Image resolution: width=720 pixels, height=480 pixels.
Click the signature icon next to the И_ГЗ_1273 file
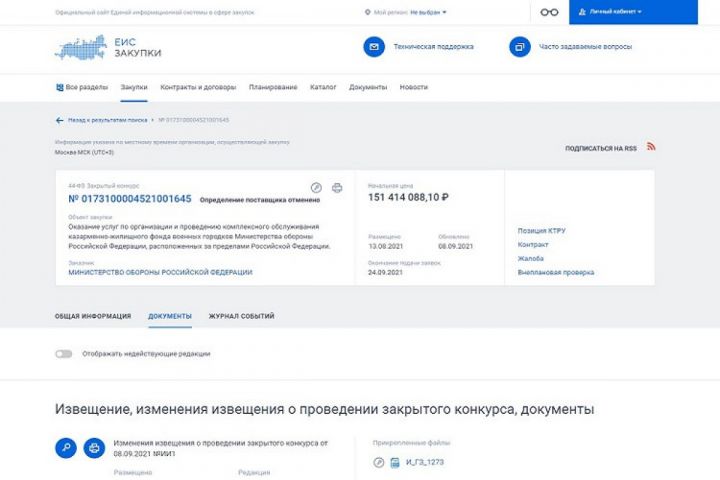pos(379,462)
